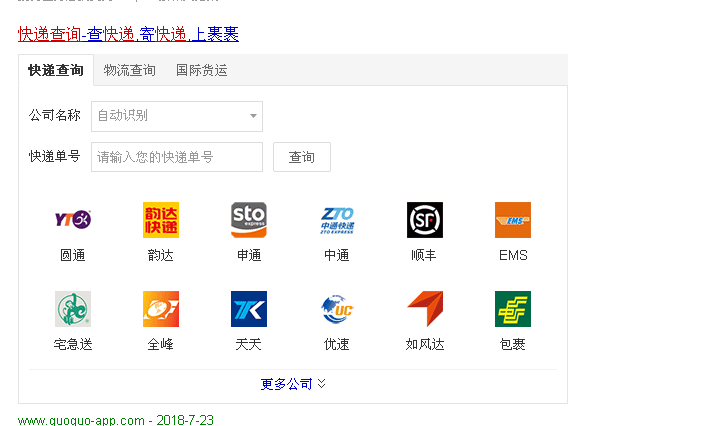Click the 申通 text label
Image resolution: width=701 pixels, height=426 pixels.
[249, 255]
